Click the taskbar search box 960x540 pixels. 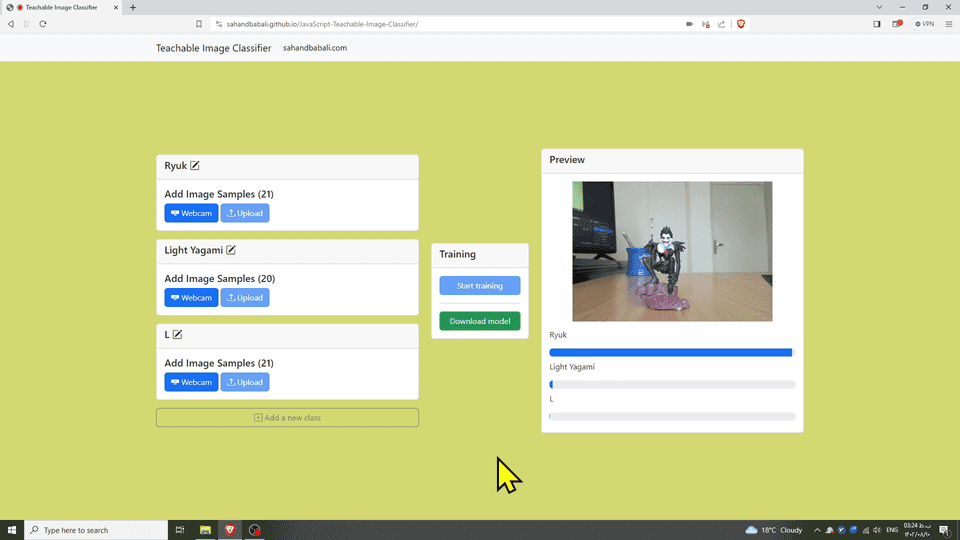pos(96,530)
